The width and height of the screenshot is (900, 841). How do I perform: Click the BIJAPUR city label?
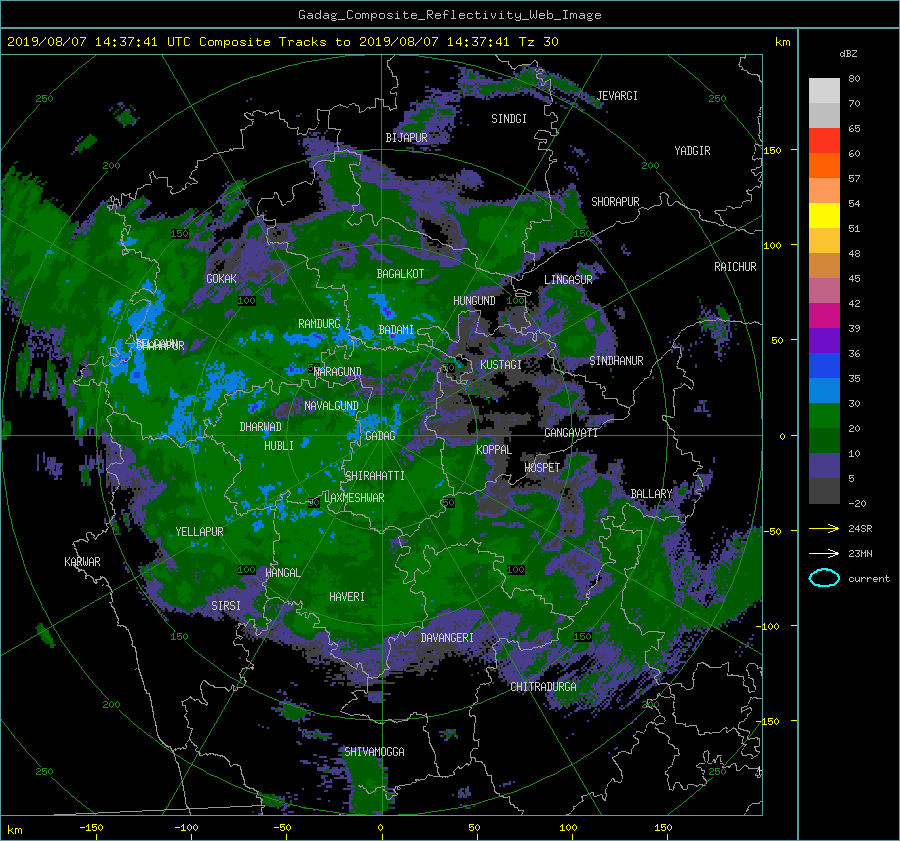pyautogui.click(x=406, y=138)
